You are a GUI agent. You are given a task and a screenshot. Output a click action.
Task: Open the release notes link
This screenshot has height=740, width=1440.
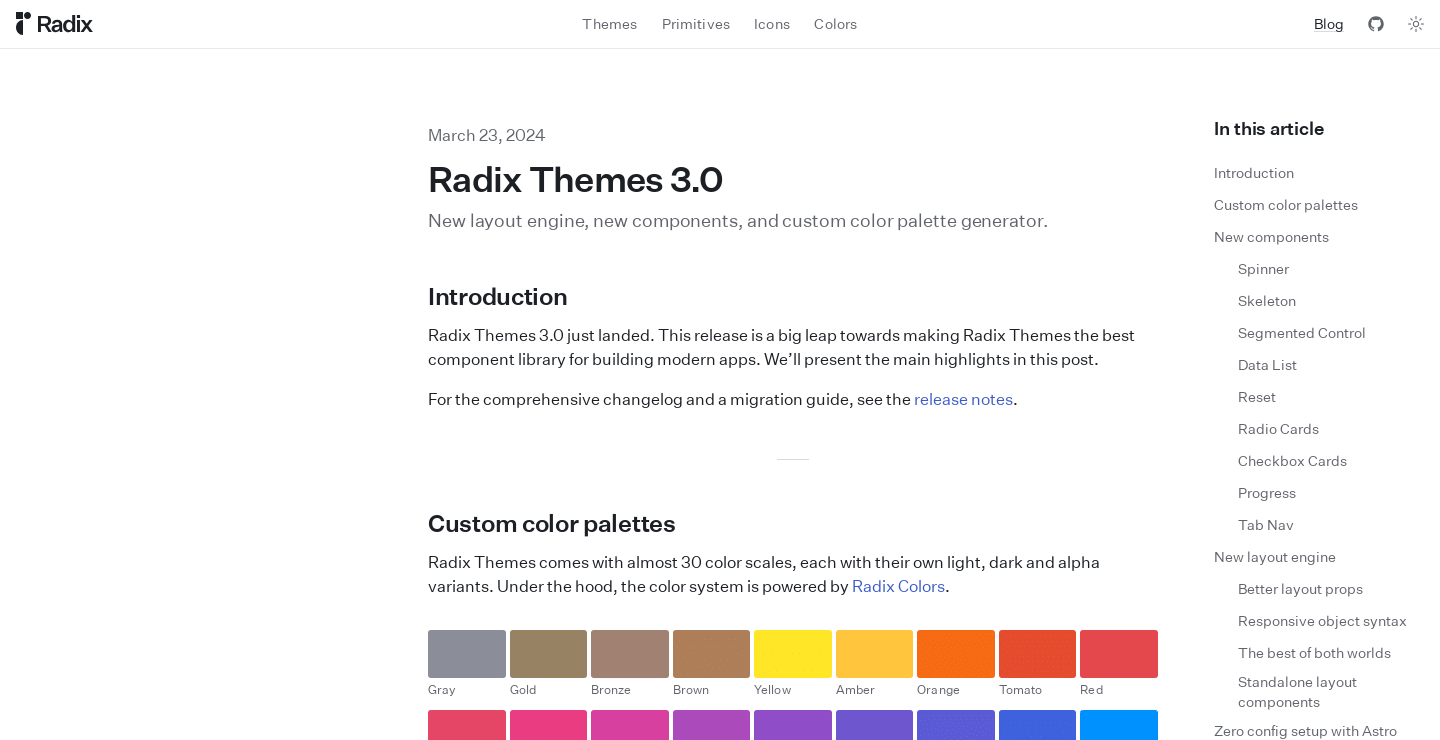pyautogui.click(x=963, y=399)
